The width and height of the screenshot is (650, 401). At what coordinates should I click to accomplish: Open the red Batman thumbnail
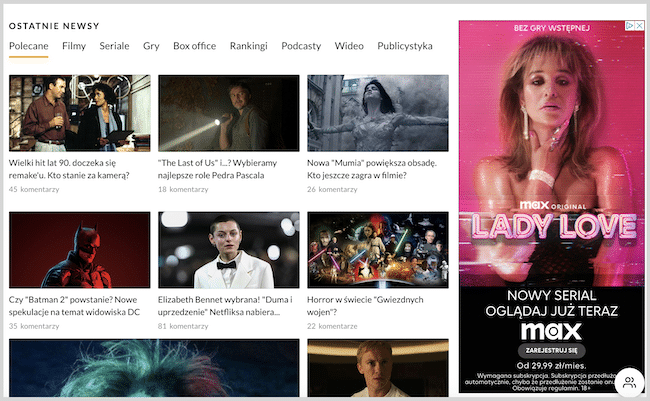point(80,250)
